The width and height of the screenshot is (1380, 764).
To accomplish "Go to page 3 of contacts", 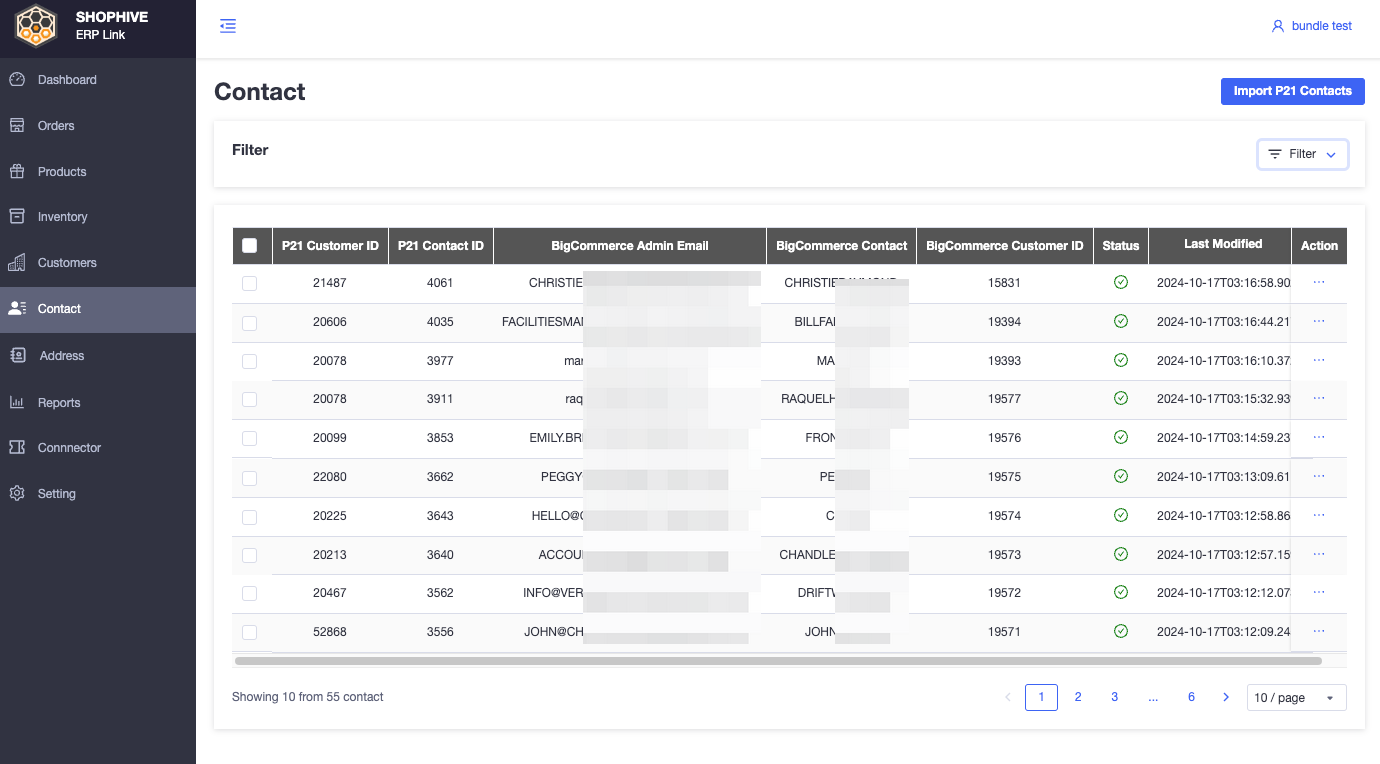I will (x=1115, y=697).
